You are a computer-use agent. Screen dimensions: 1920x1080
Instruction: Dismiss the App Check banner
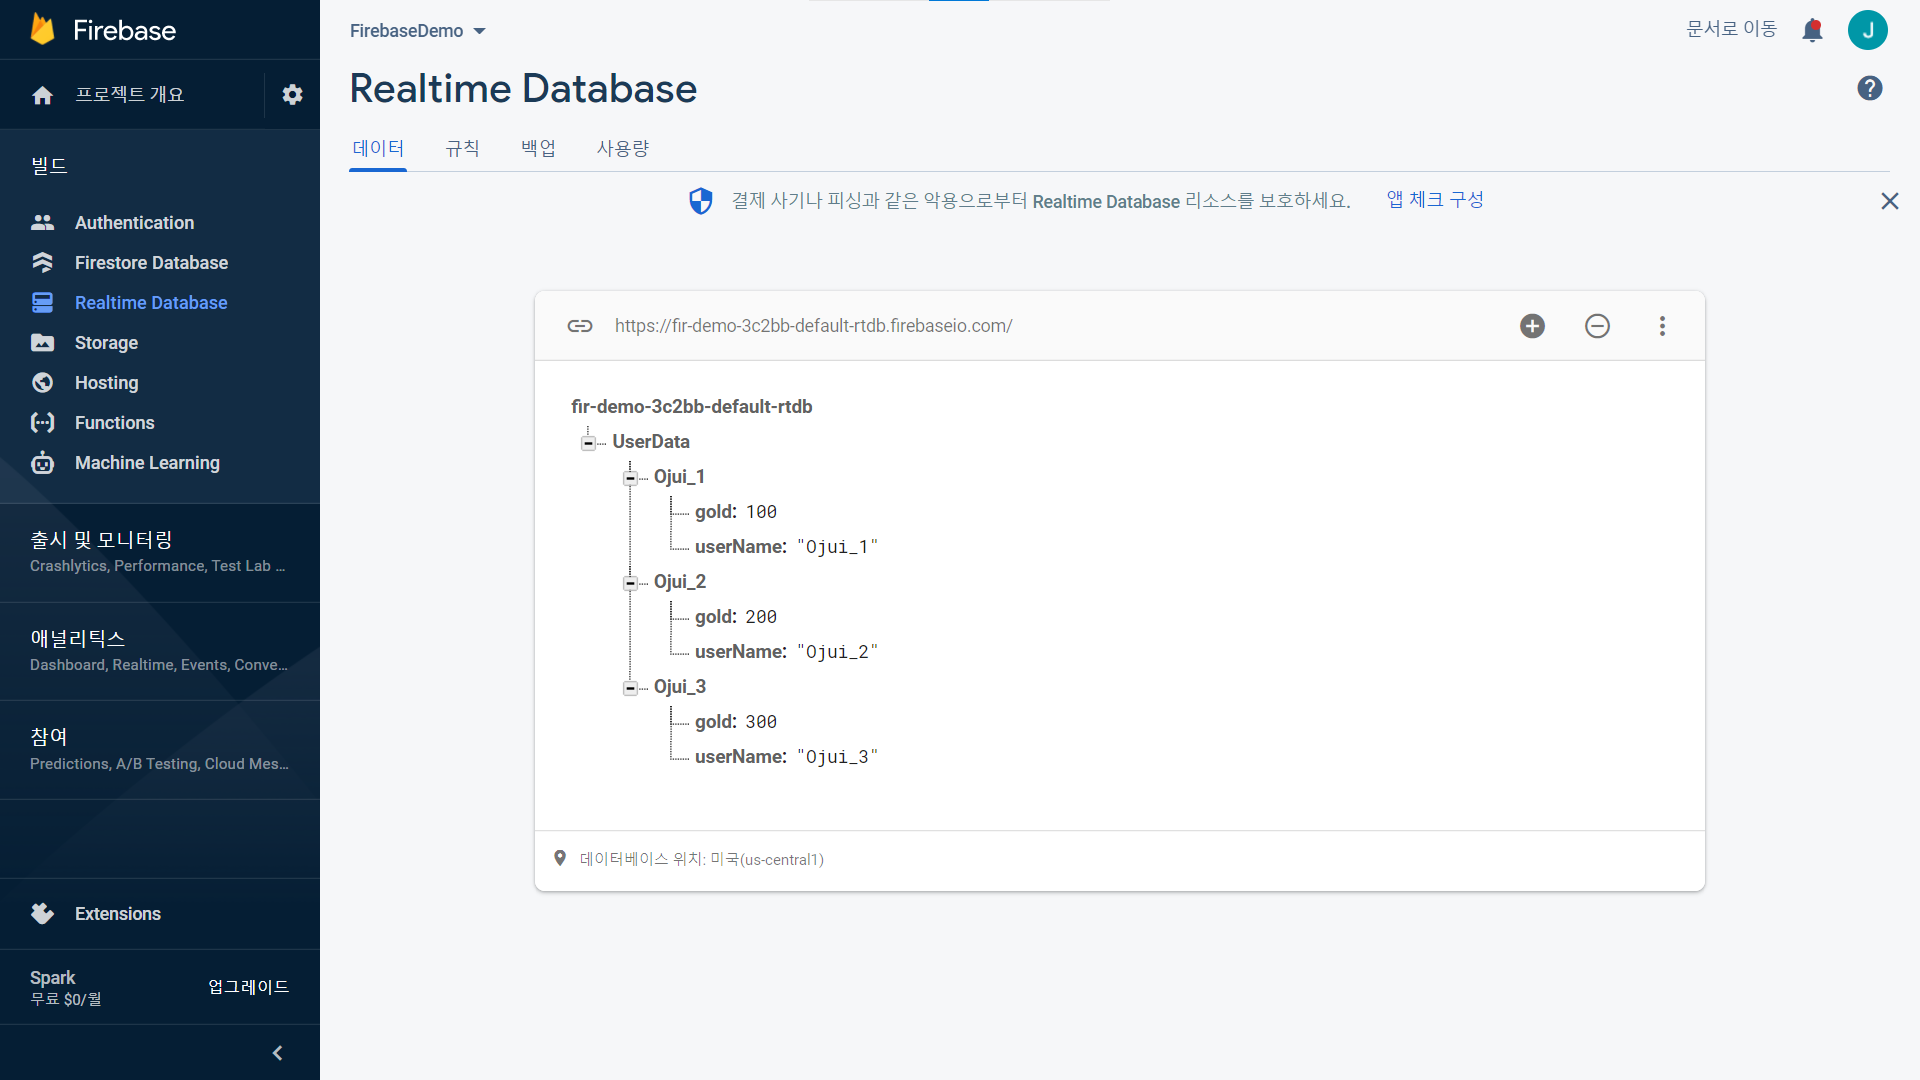pyautogui.click(x=1889, y=201)
